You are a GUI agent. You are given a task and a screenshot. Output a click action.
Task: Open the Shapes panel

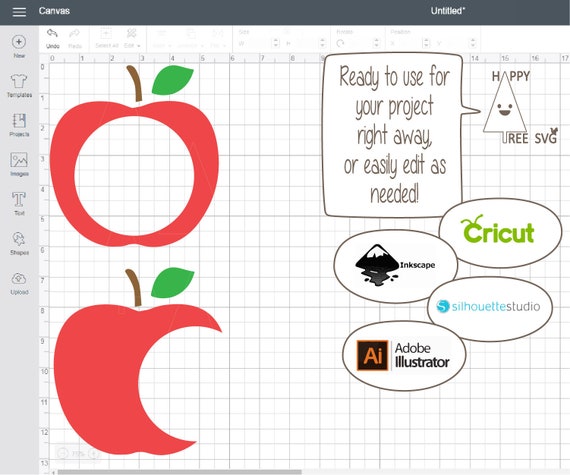19,243
